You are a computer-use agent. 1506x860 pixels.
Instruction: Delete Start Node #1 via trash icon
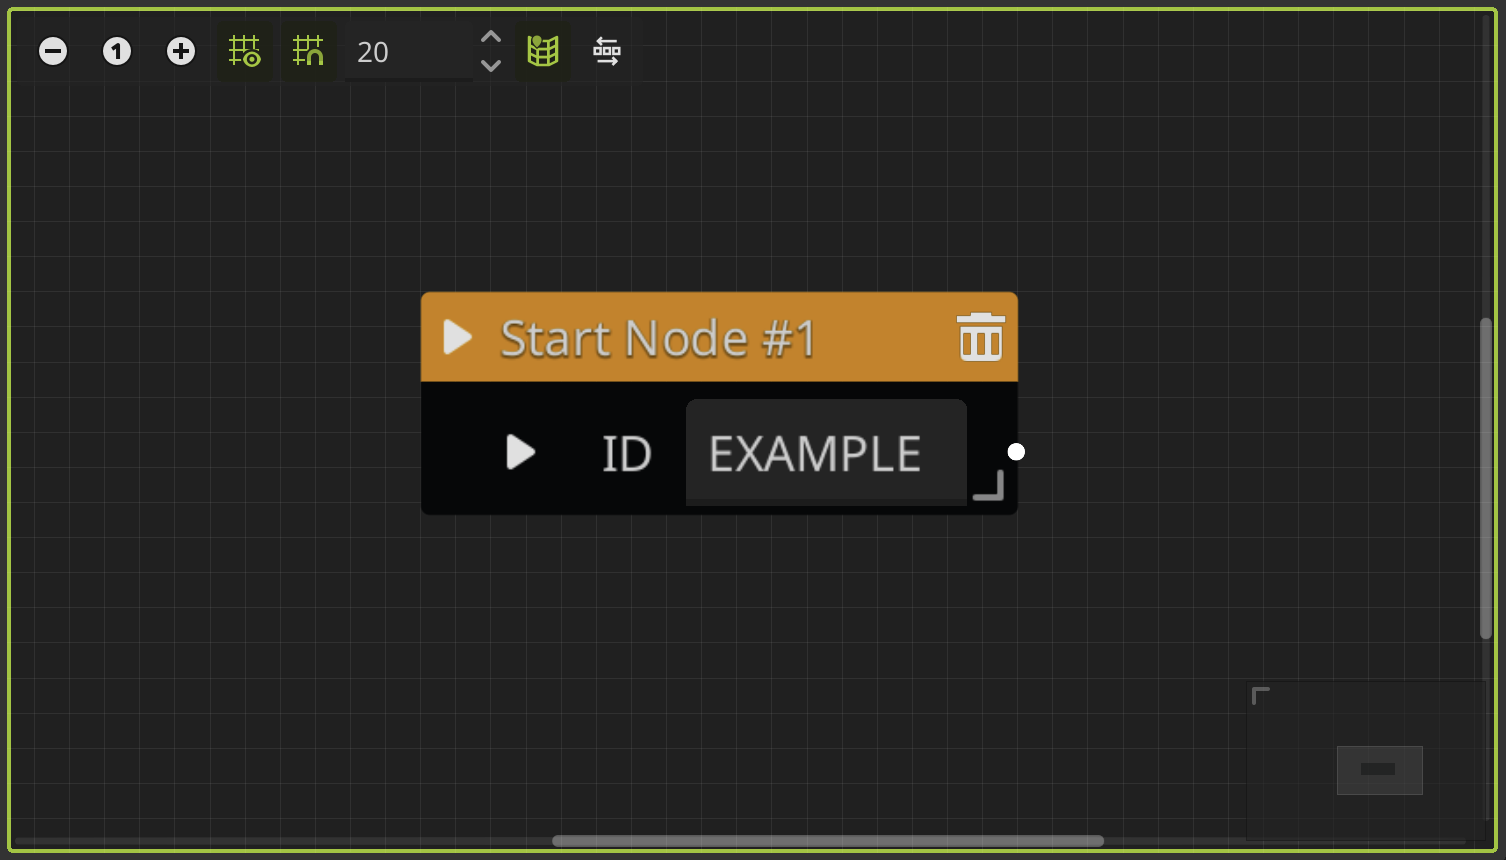click(980, 337)
